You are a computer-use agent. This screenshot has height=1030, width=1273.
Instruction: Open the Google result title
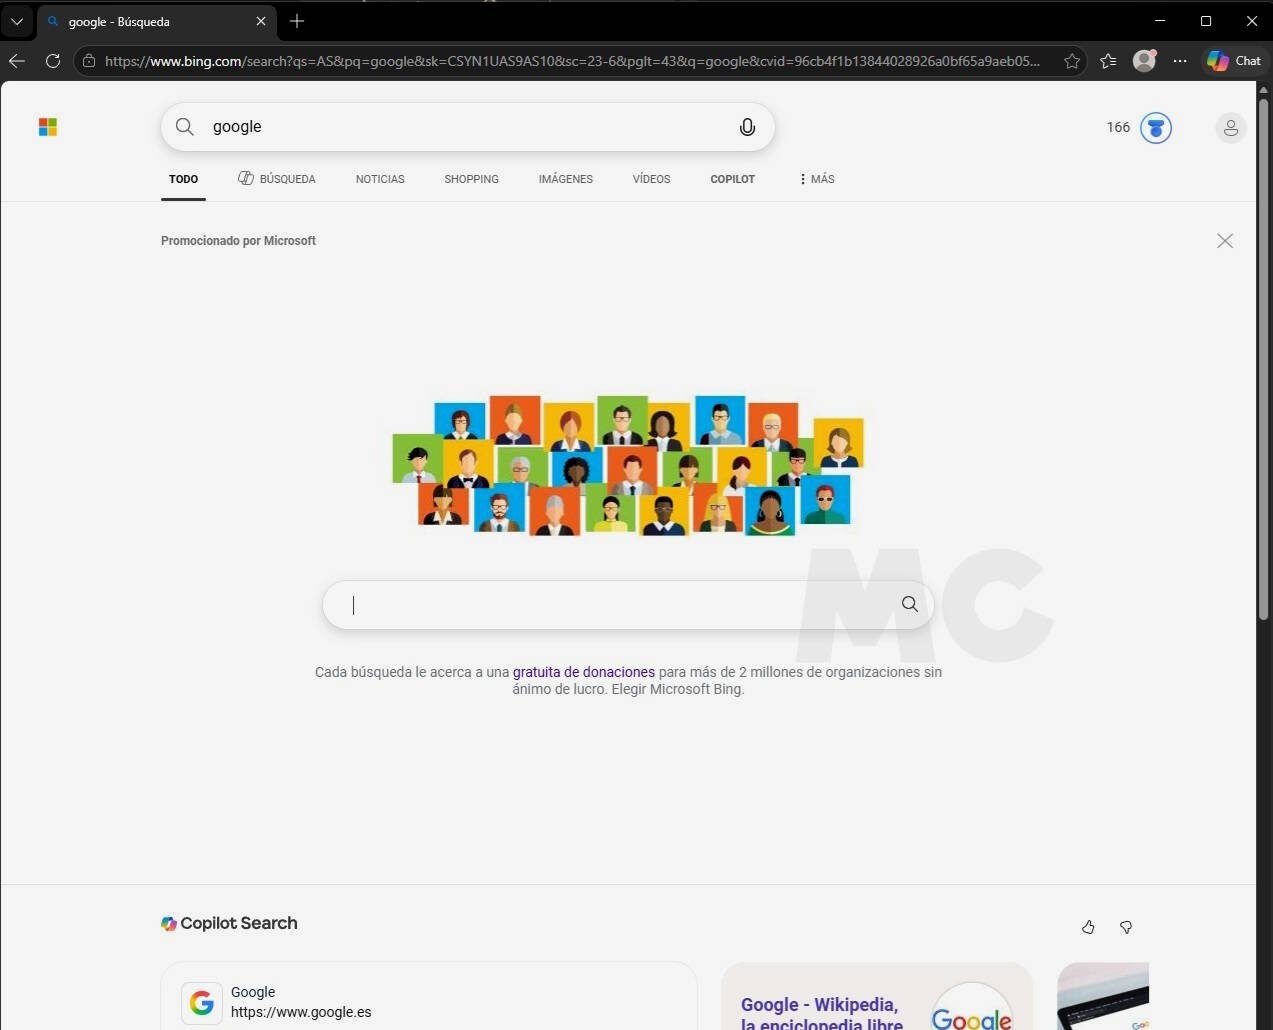click(253, 992)
